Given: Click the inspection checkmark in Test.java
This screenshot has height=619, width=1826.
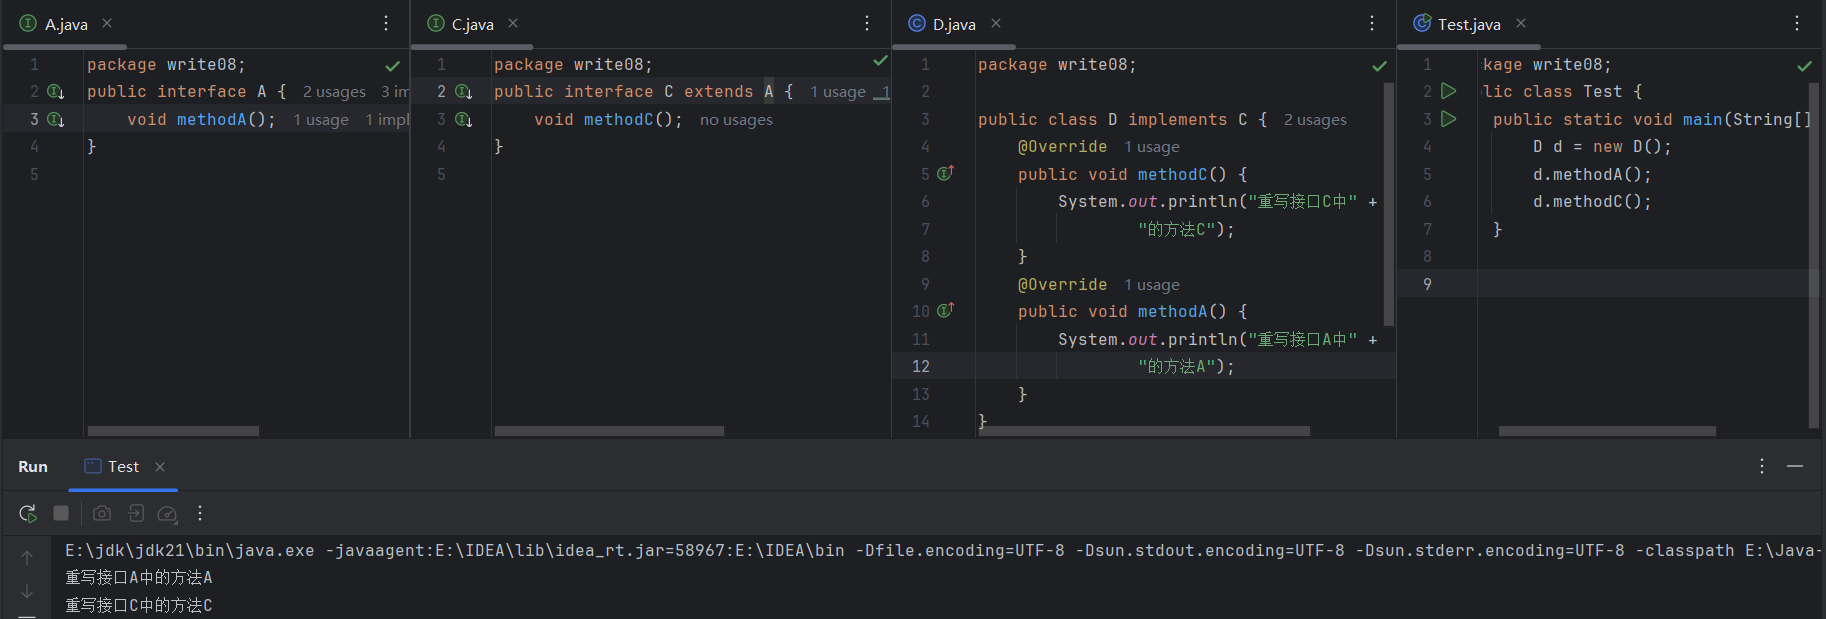Looking at the screenshot, I should [1804, 66].
